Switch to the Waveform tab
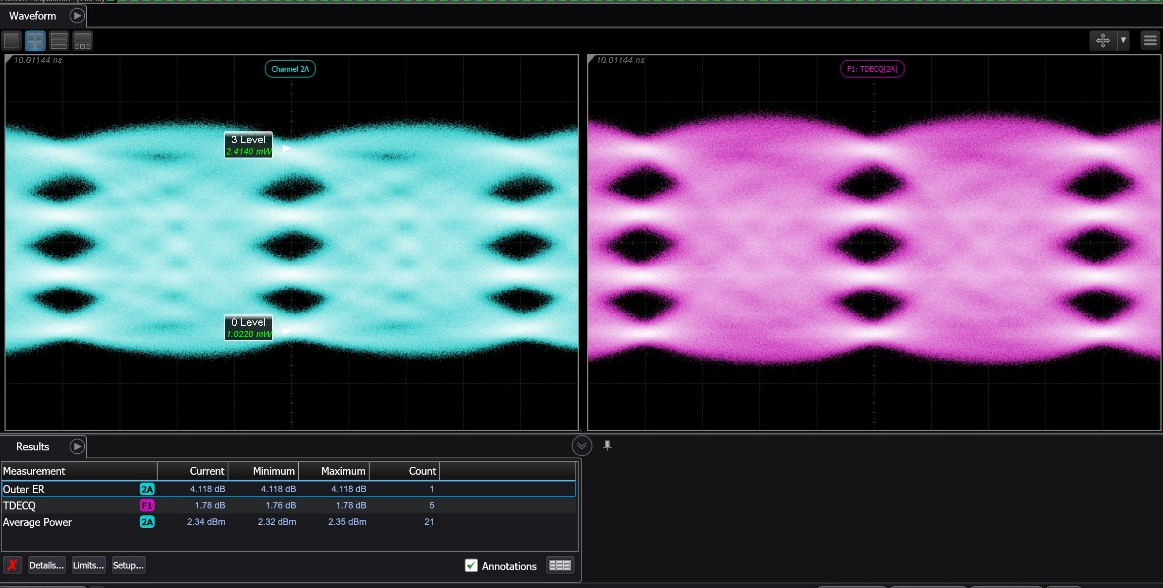 click(33, 16)
